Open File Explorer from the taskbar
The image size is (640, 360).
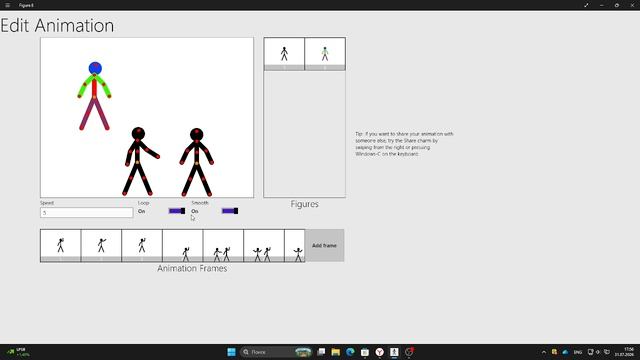coord(336,352)
